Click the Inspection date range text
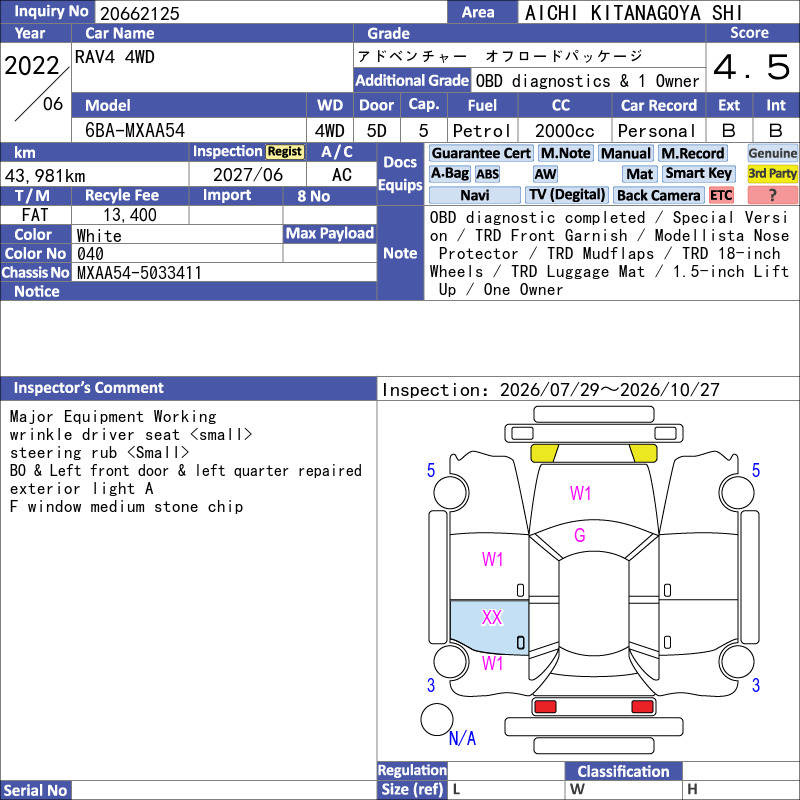This screenshot has height=800, width=800. (551, 390)
